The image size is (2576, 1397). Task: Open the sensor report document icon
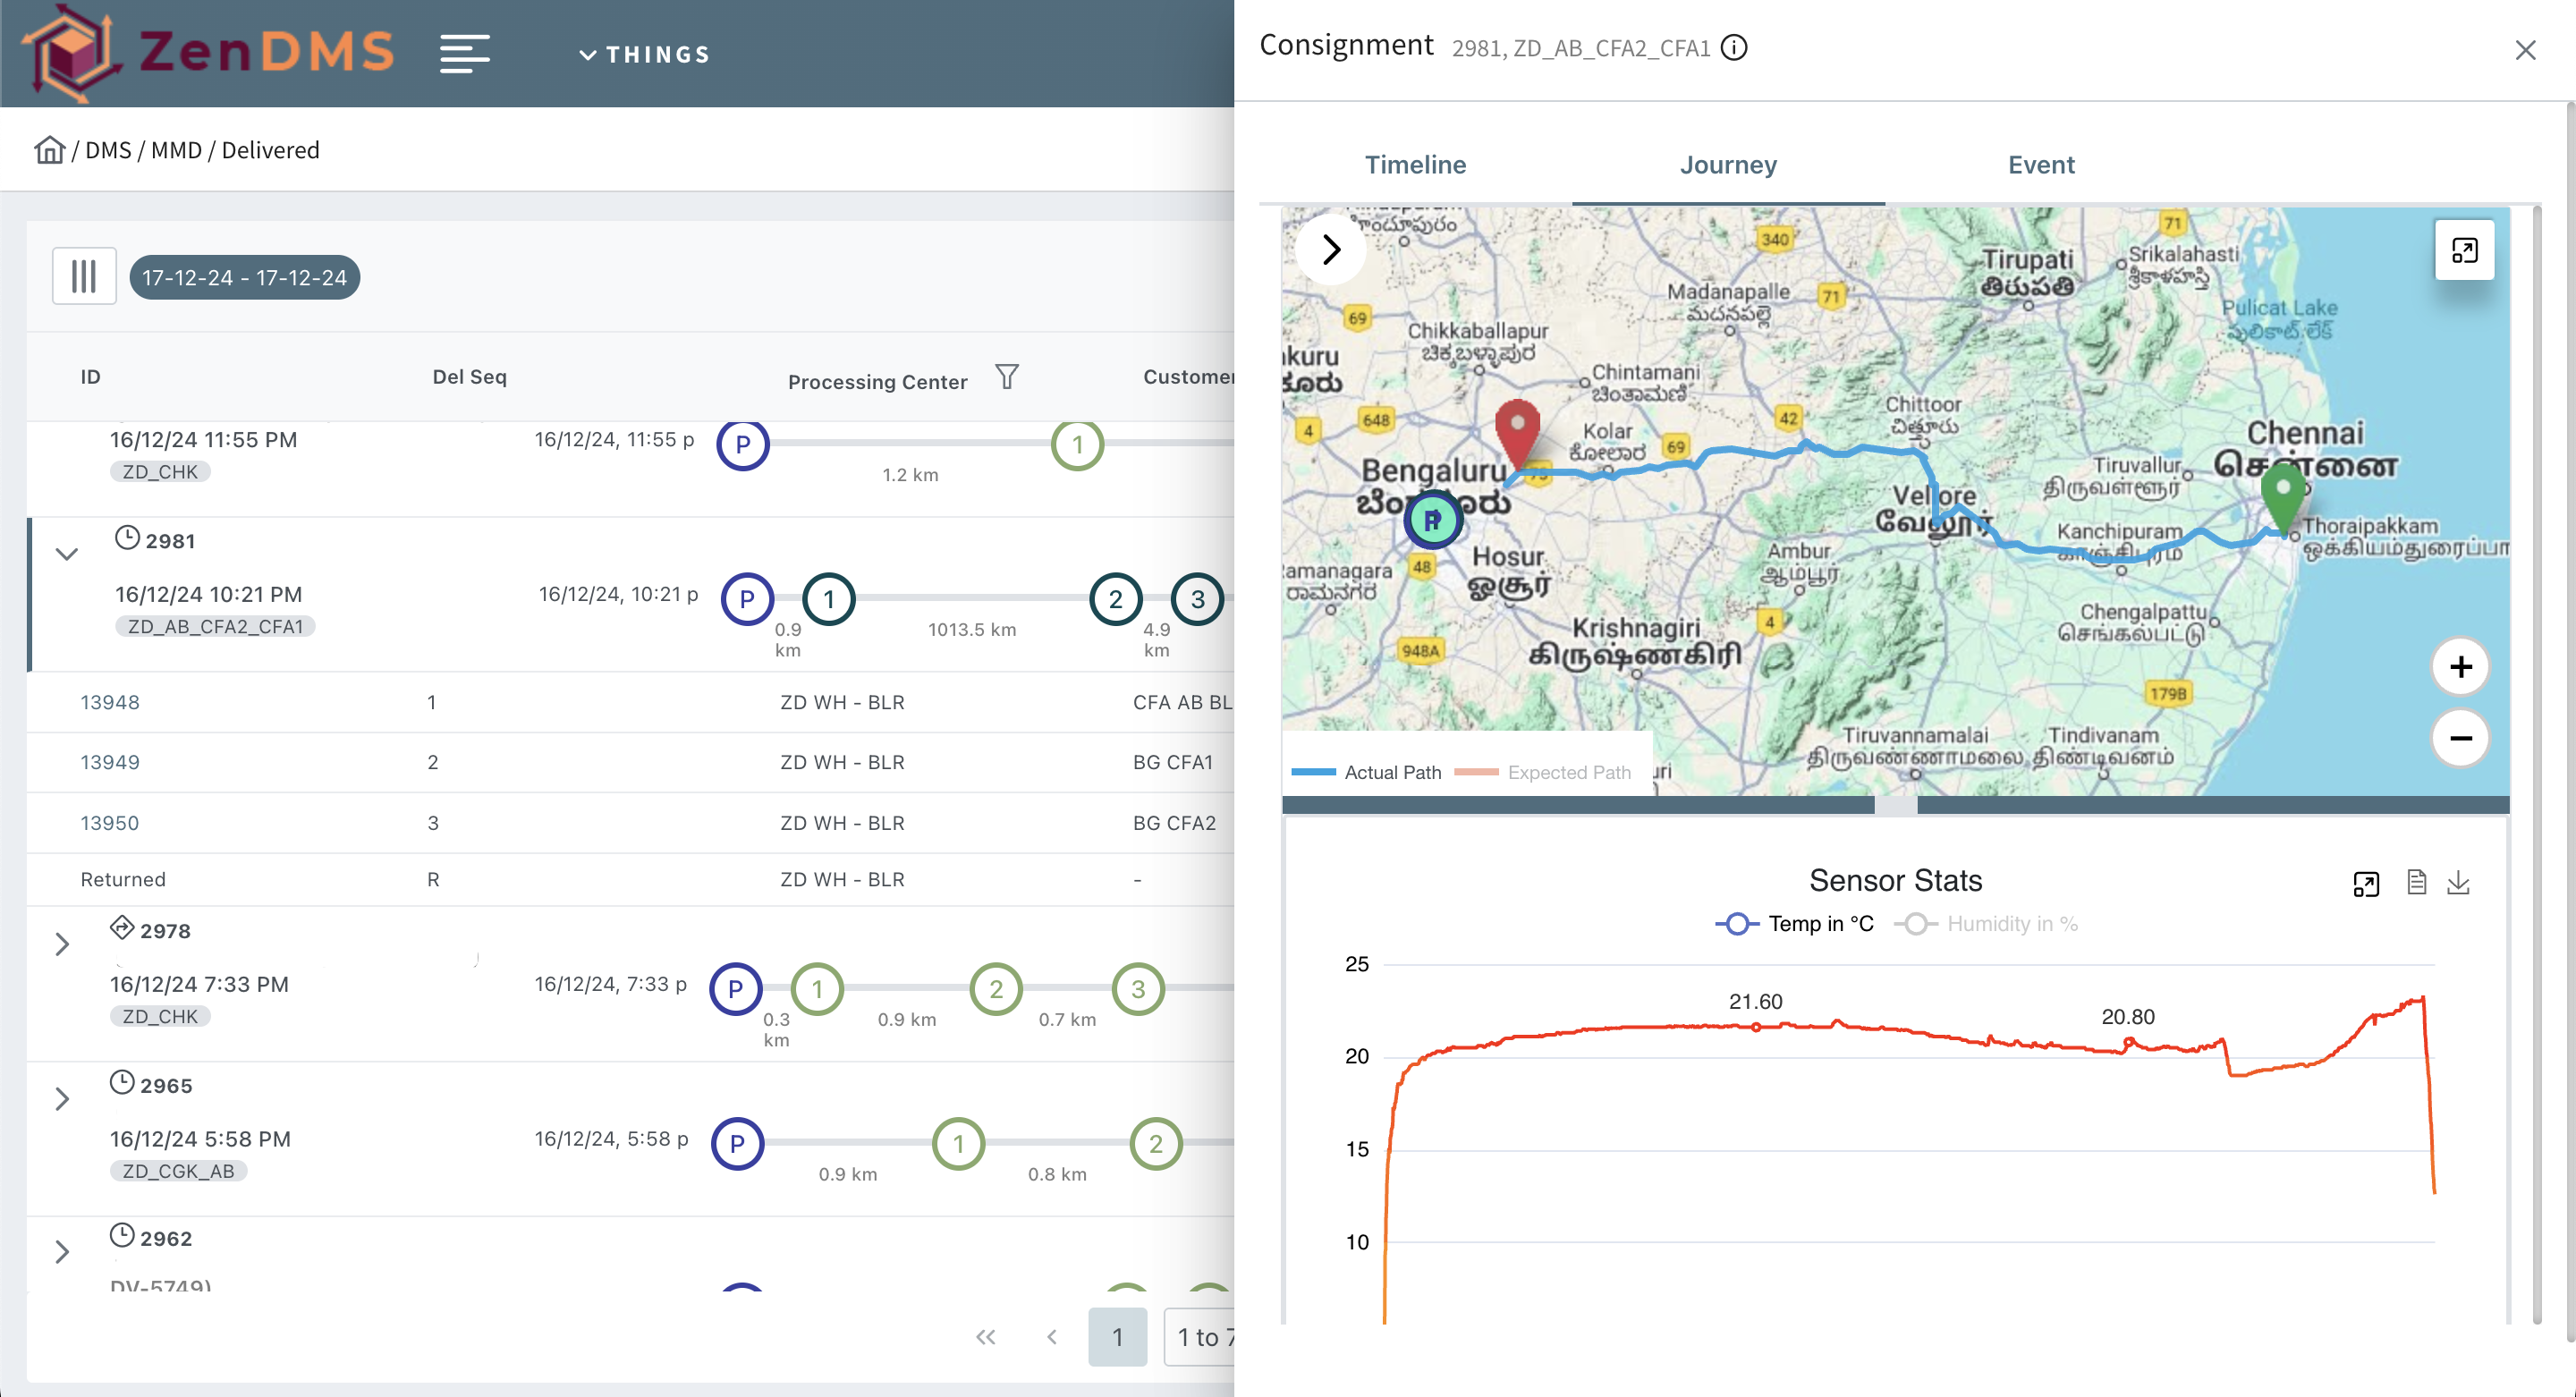[2416, 883]
